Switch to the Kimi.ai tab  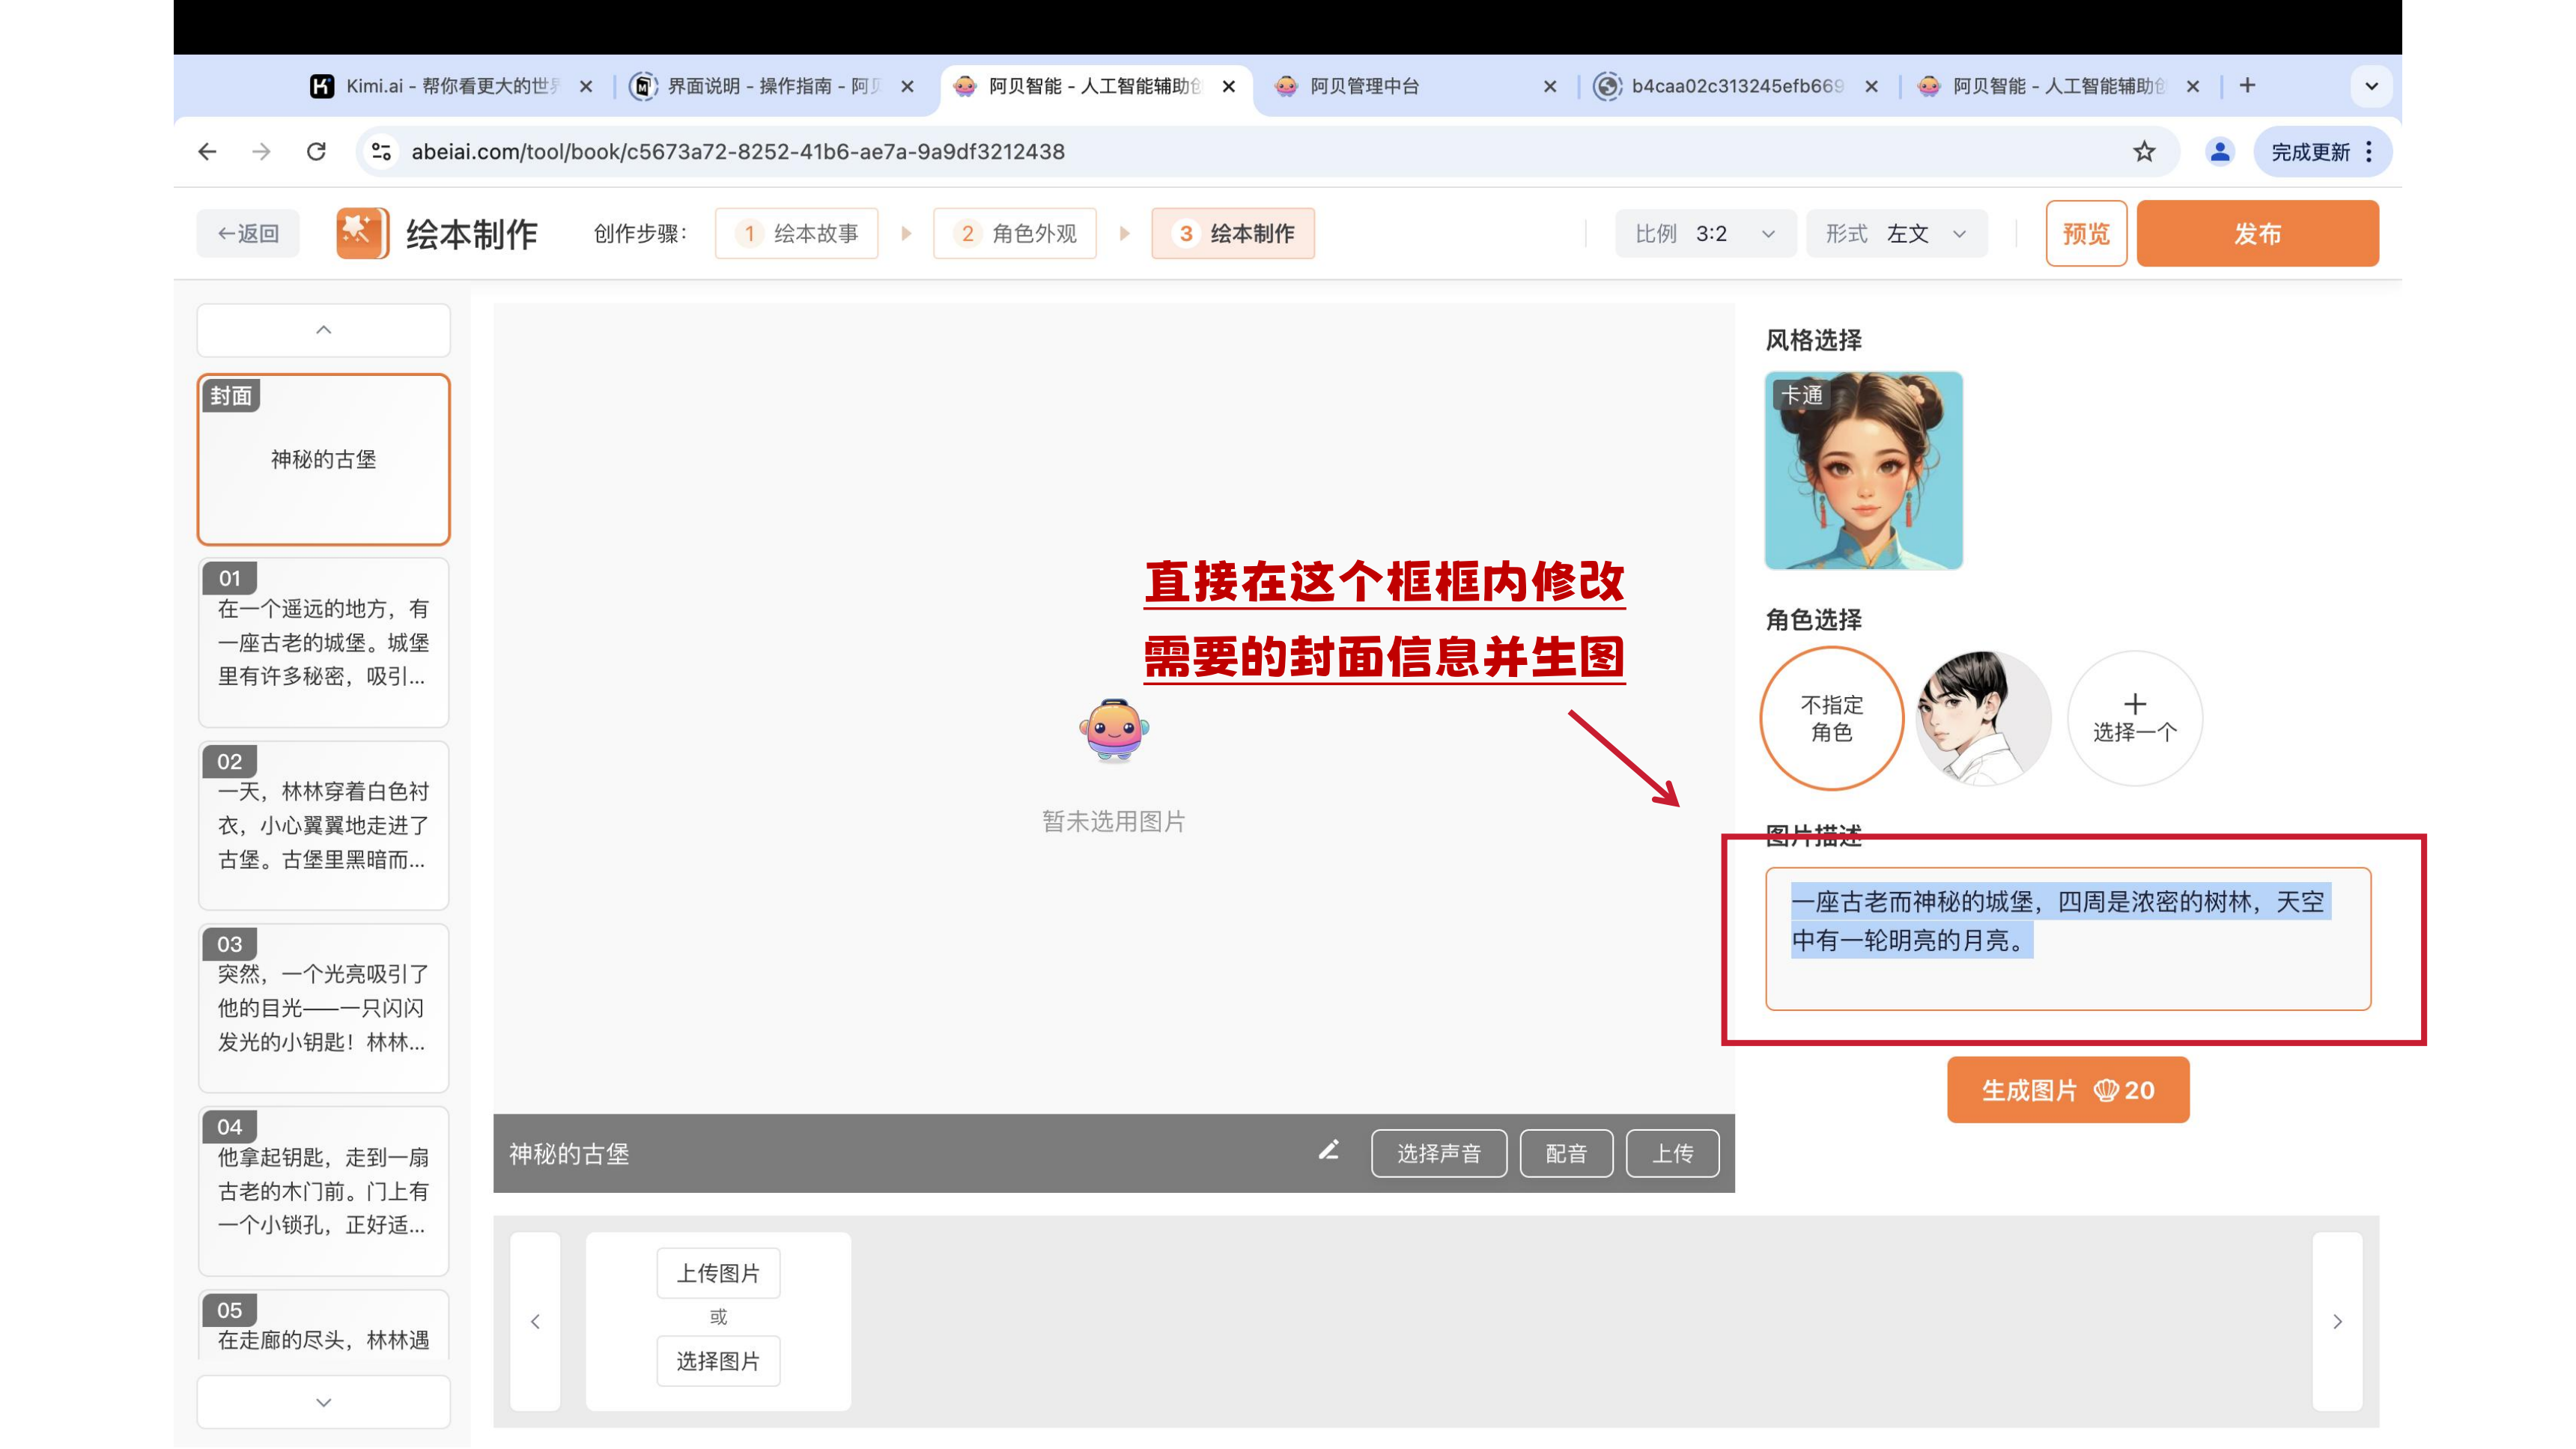coord(450,87)
